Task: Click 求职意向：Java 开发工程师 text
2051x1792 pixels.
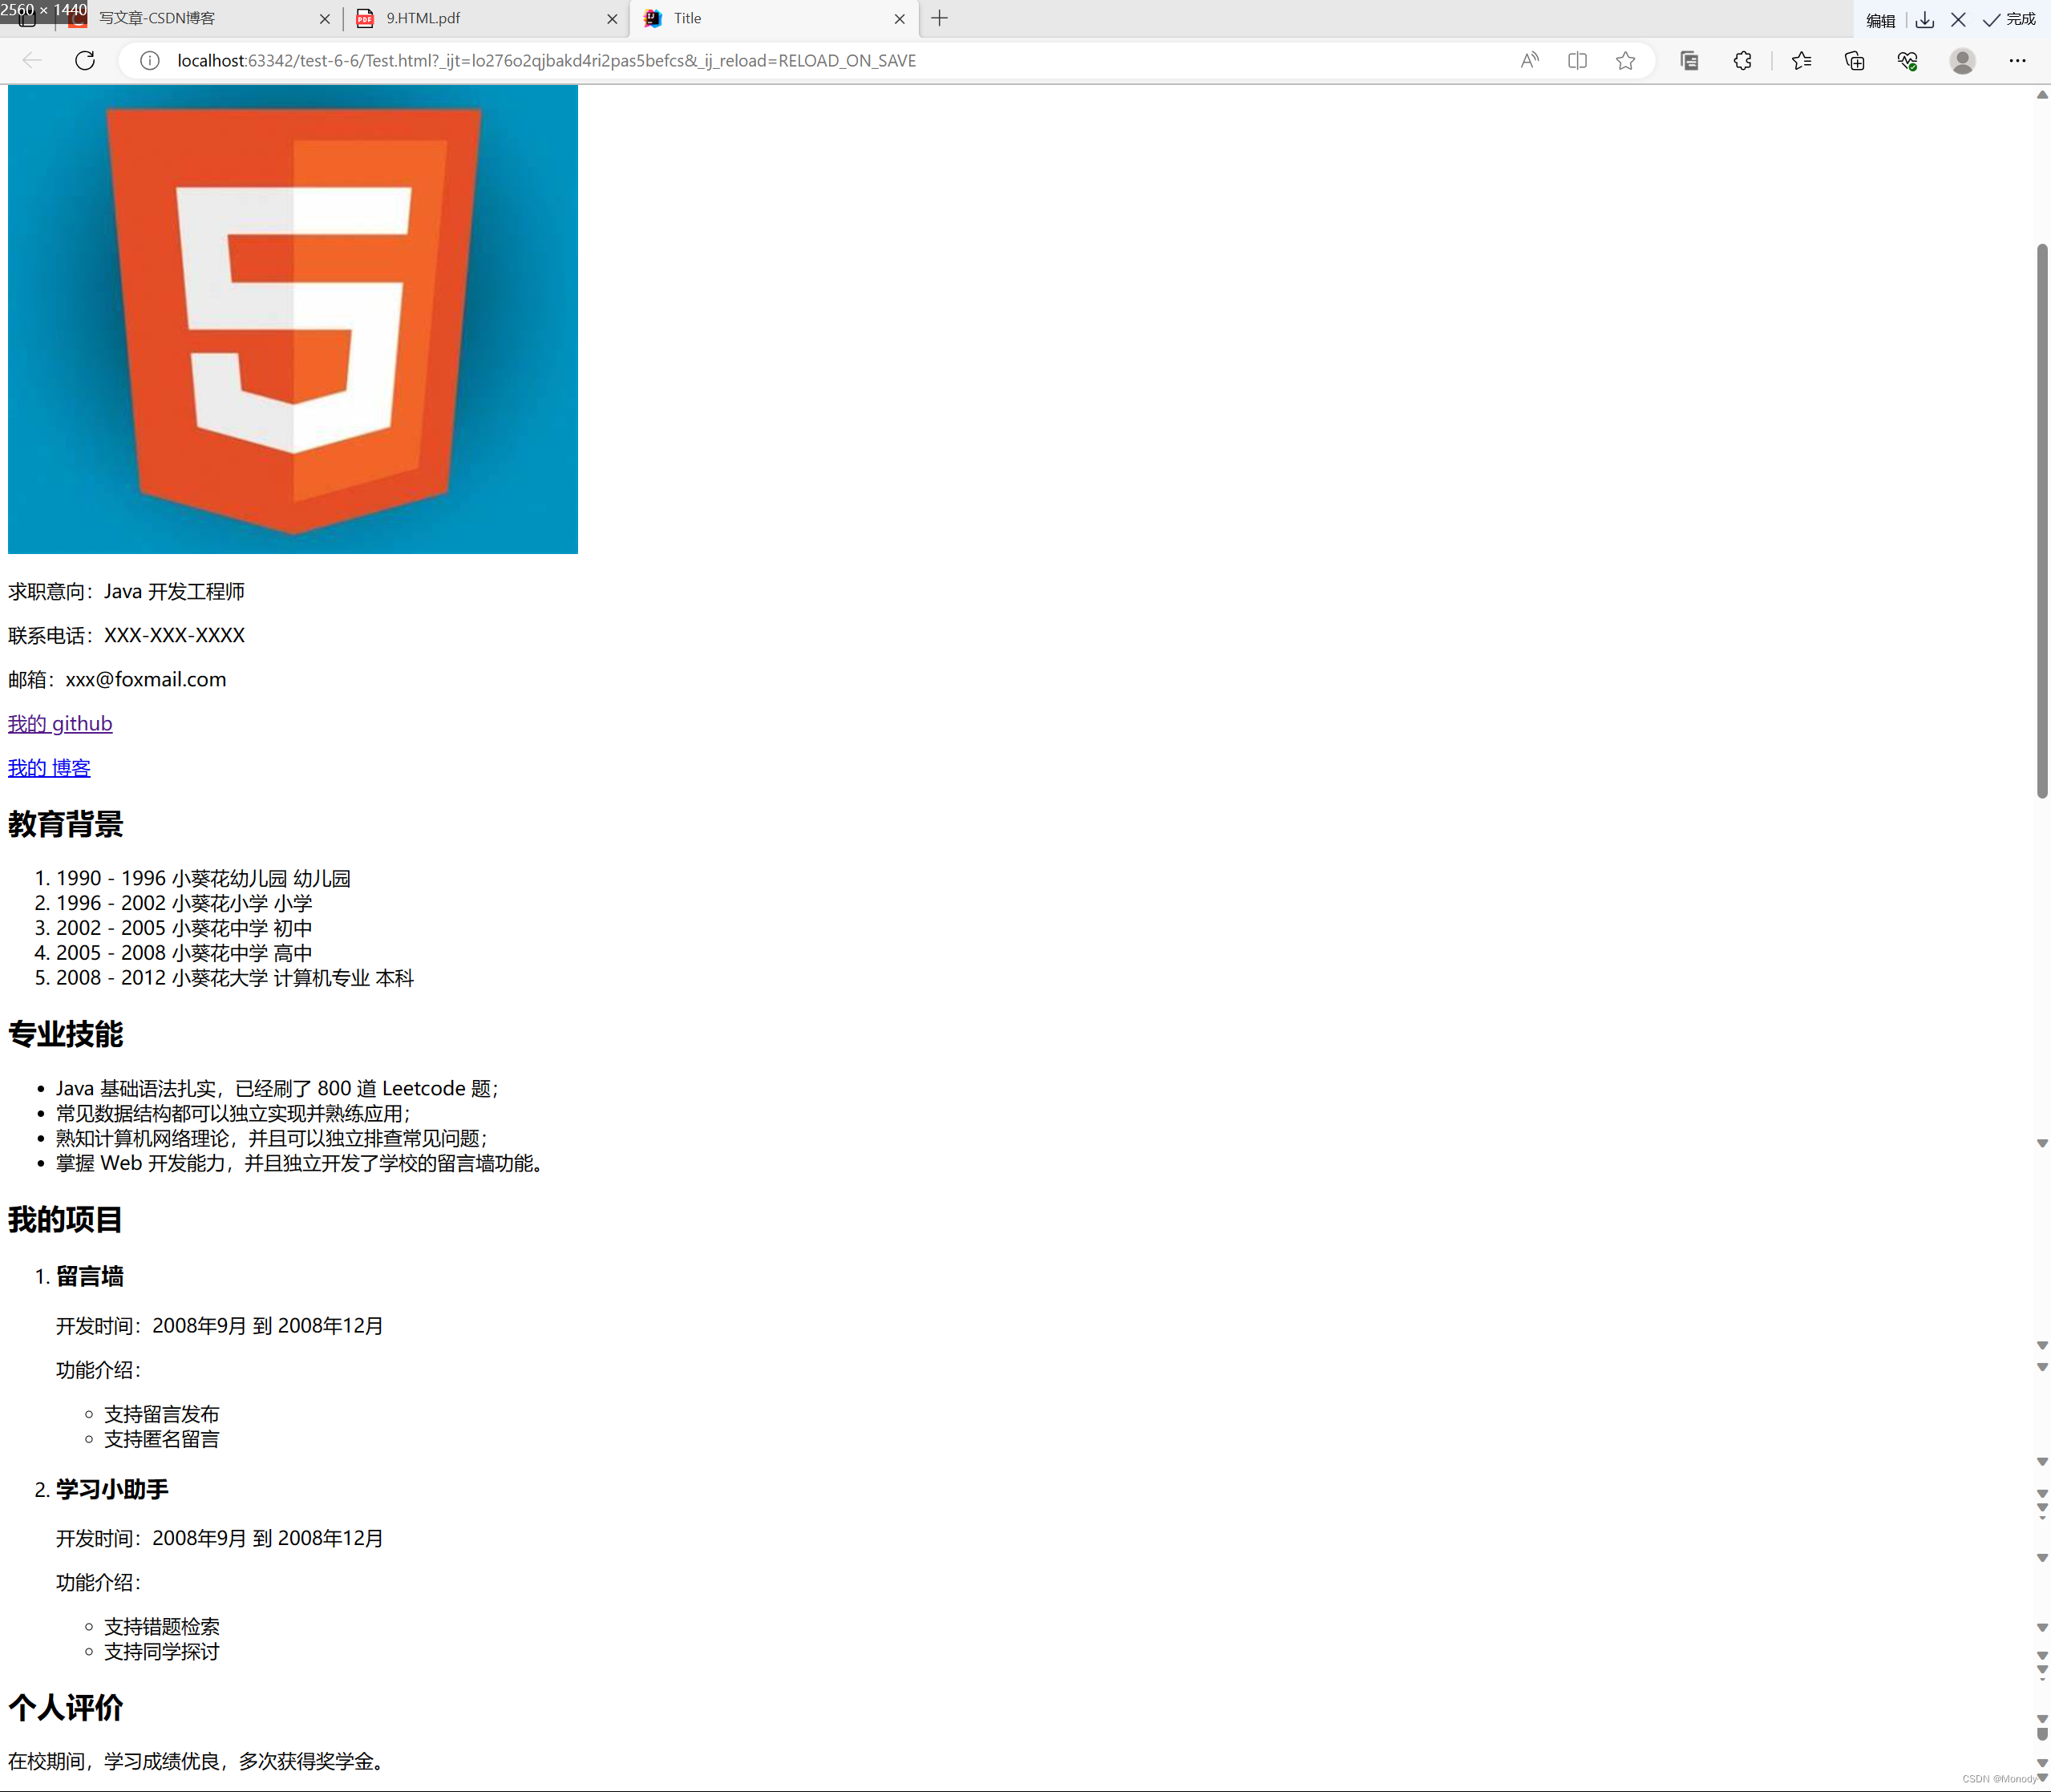Action: click(126, 591)
